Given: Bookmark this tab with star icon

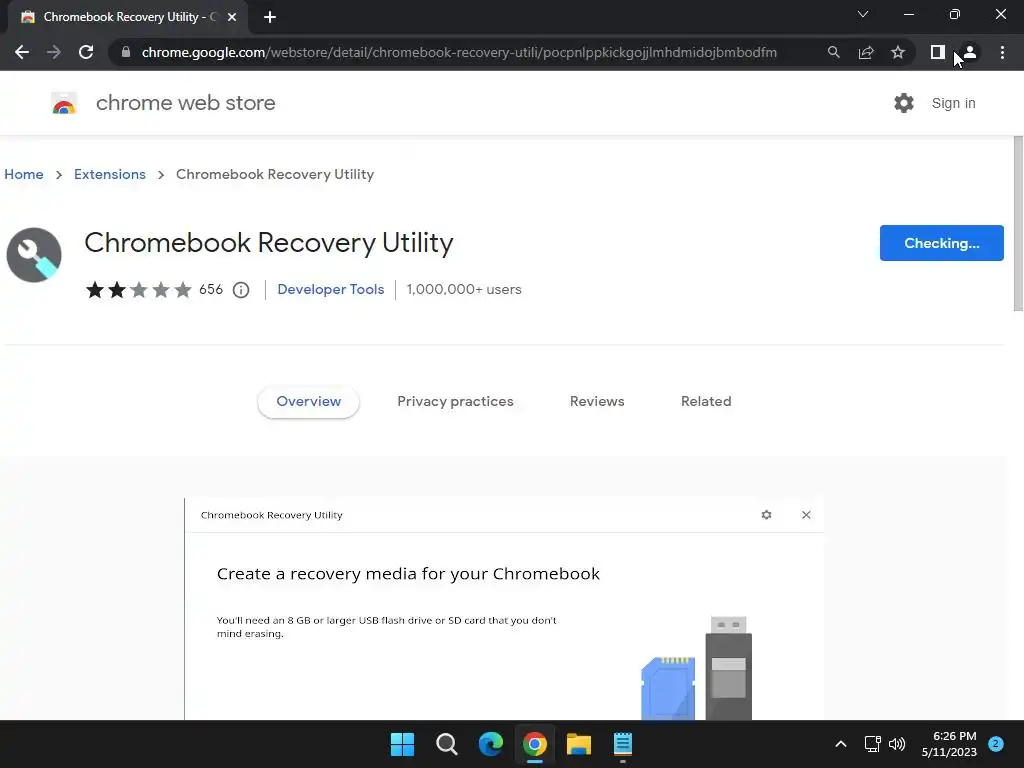Looking at the screenshot, I should pyautogui.click(x=898, y=52).
